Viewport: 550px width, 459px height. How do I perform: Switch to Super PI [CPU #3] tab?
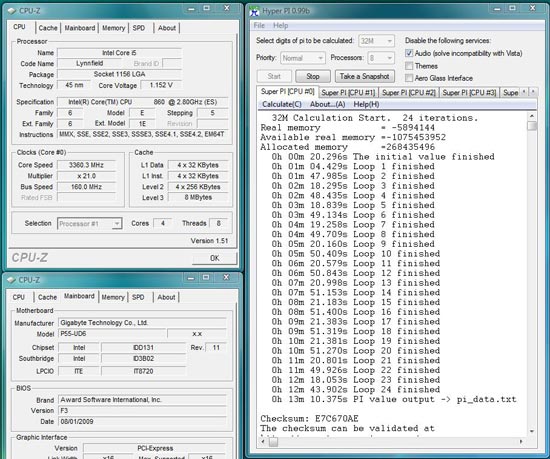469,93
